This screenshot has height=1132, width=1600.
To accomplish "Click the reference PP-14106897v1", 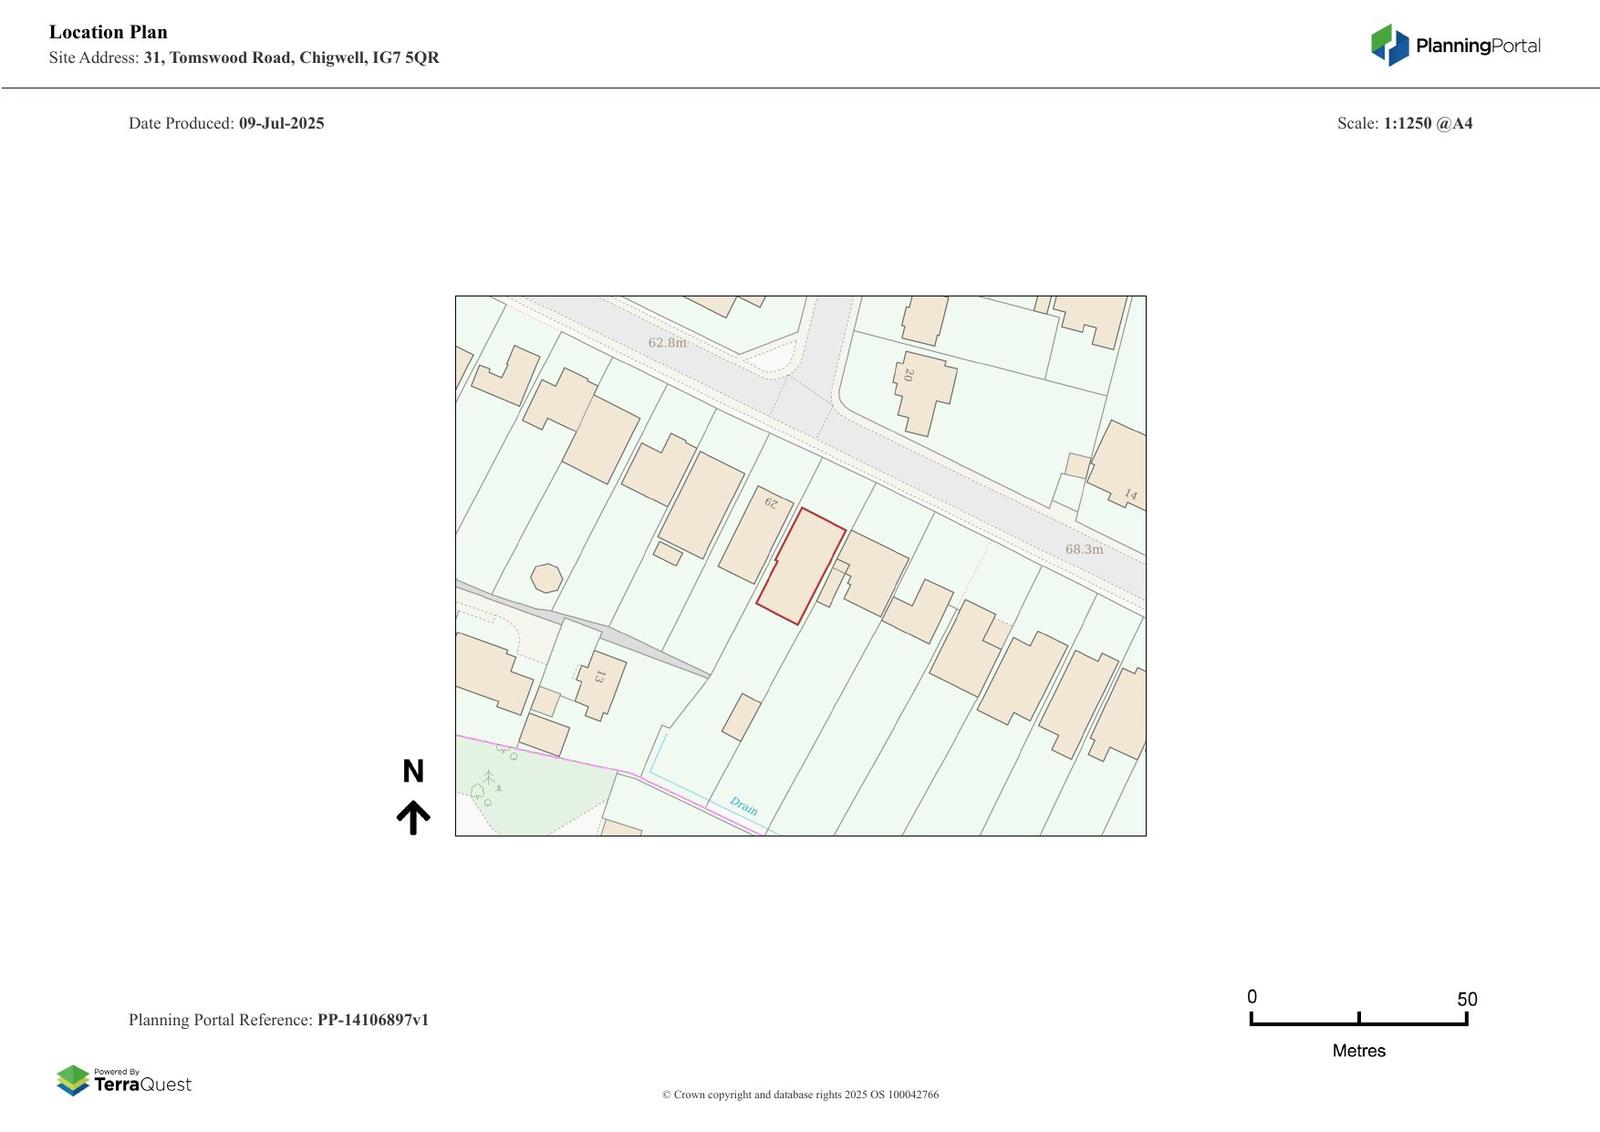I will pos(373,1020).
